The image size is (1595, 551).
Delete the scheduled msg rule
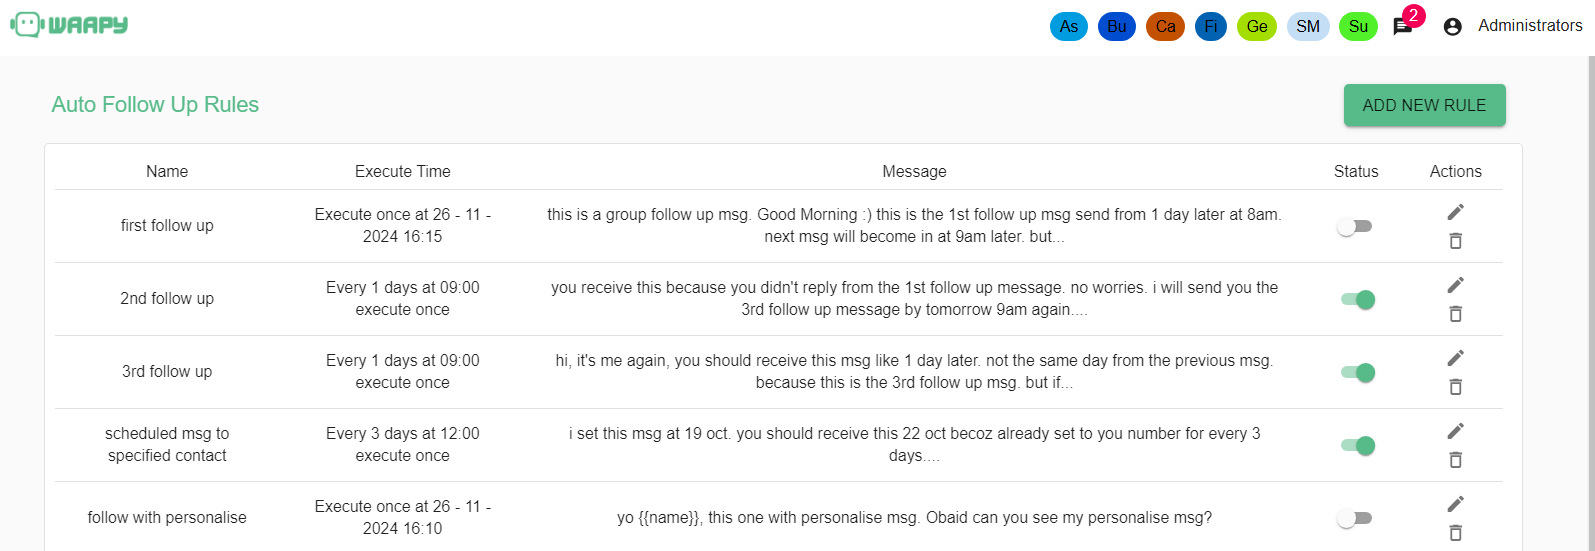1455,460
